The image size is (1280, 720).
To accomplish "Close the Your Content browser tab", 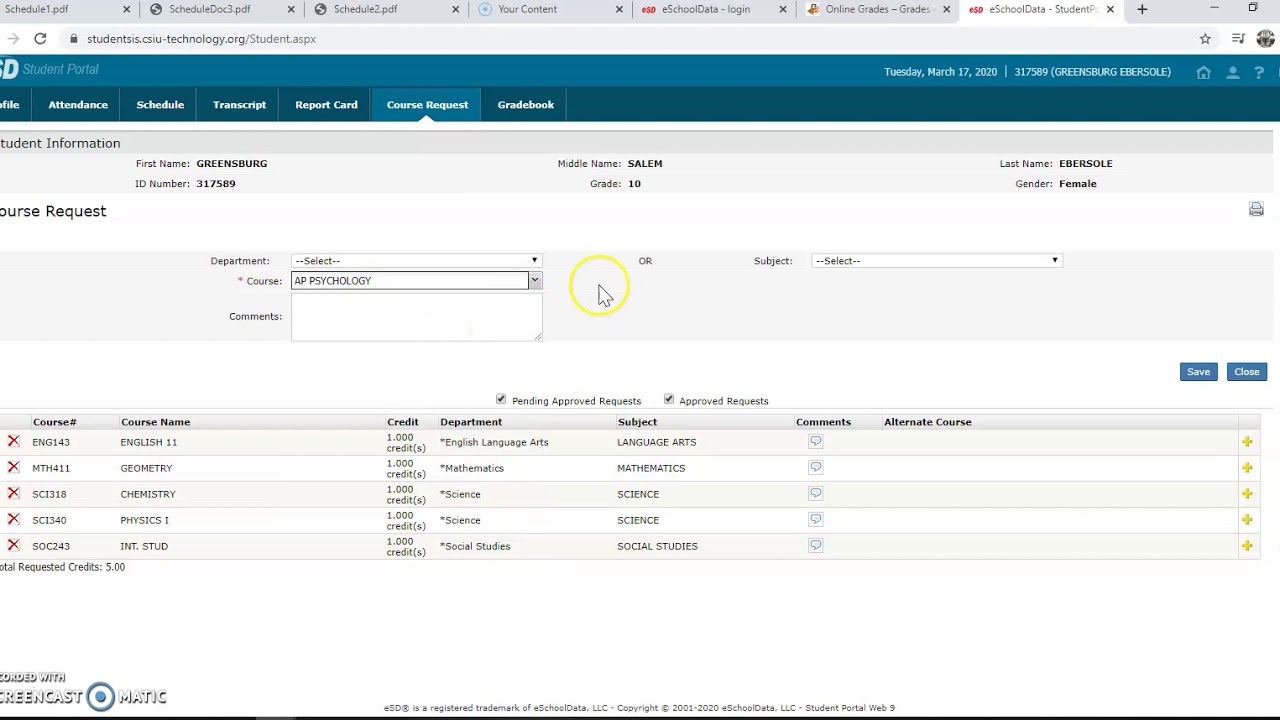I will click(x=619, y=9).
